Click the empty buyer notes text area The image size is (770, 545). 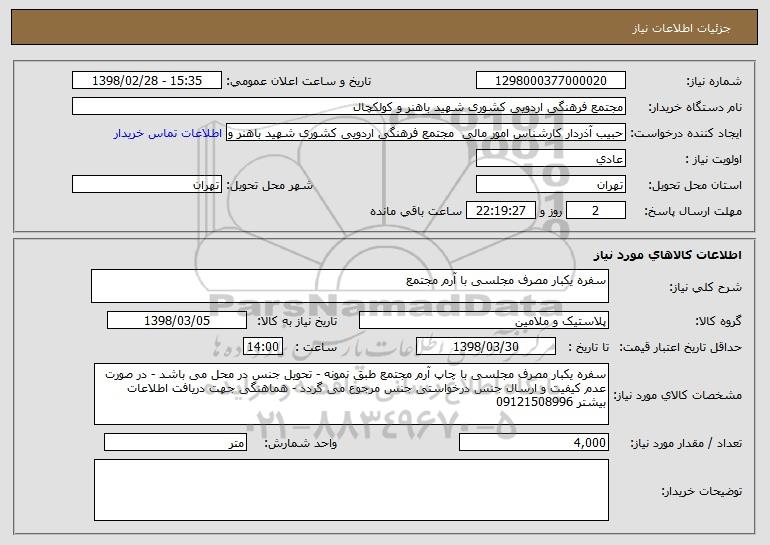(x=351, y=490)
